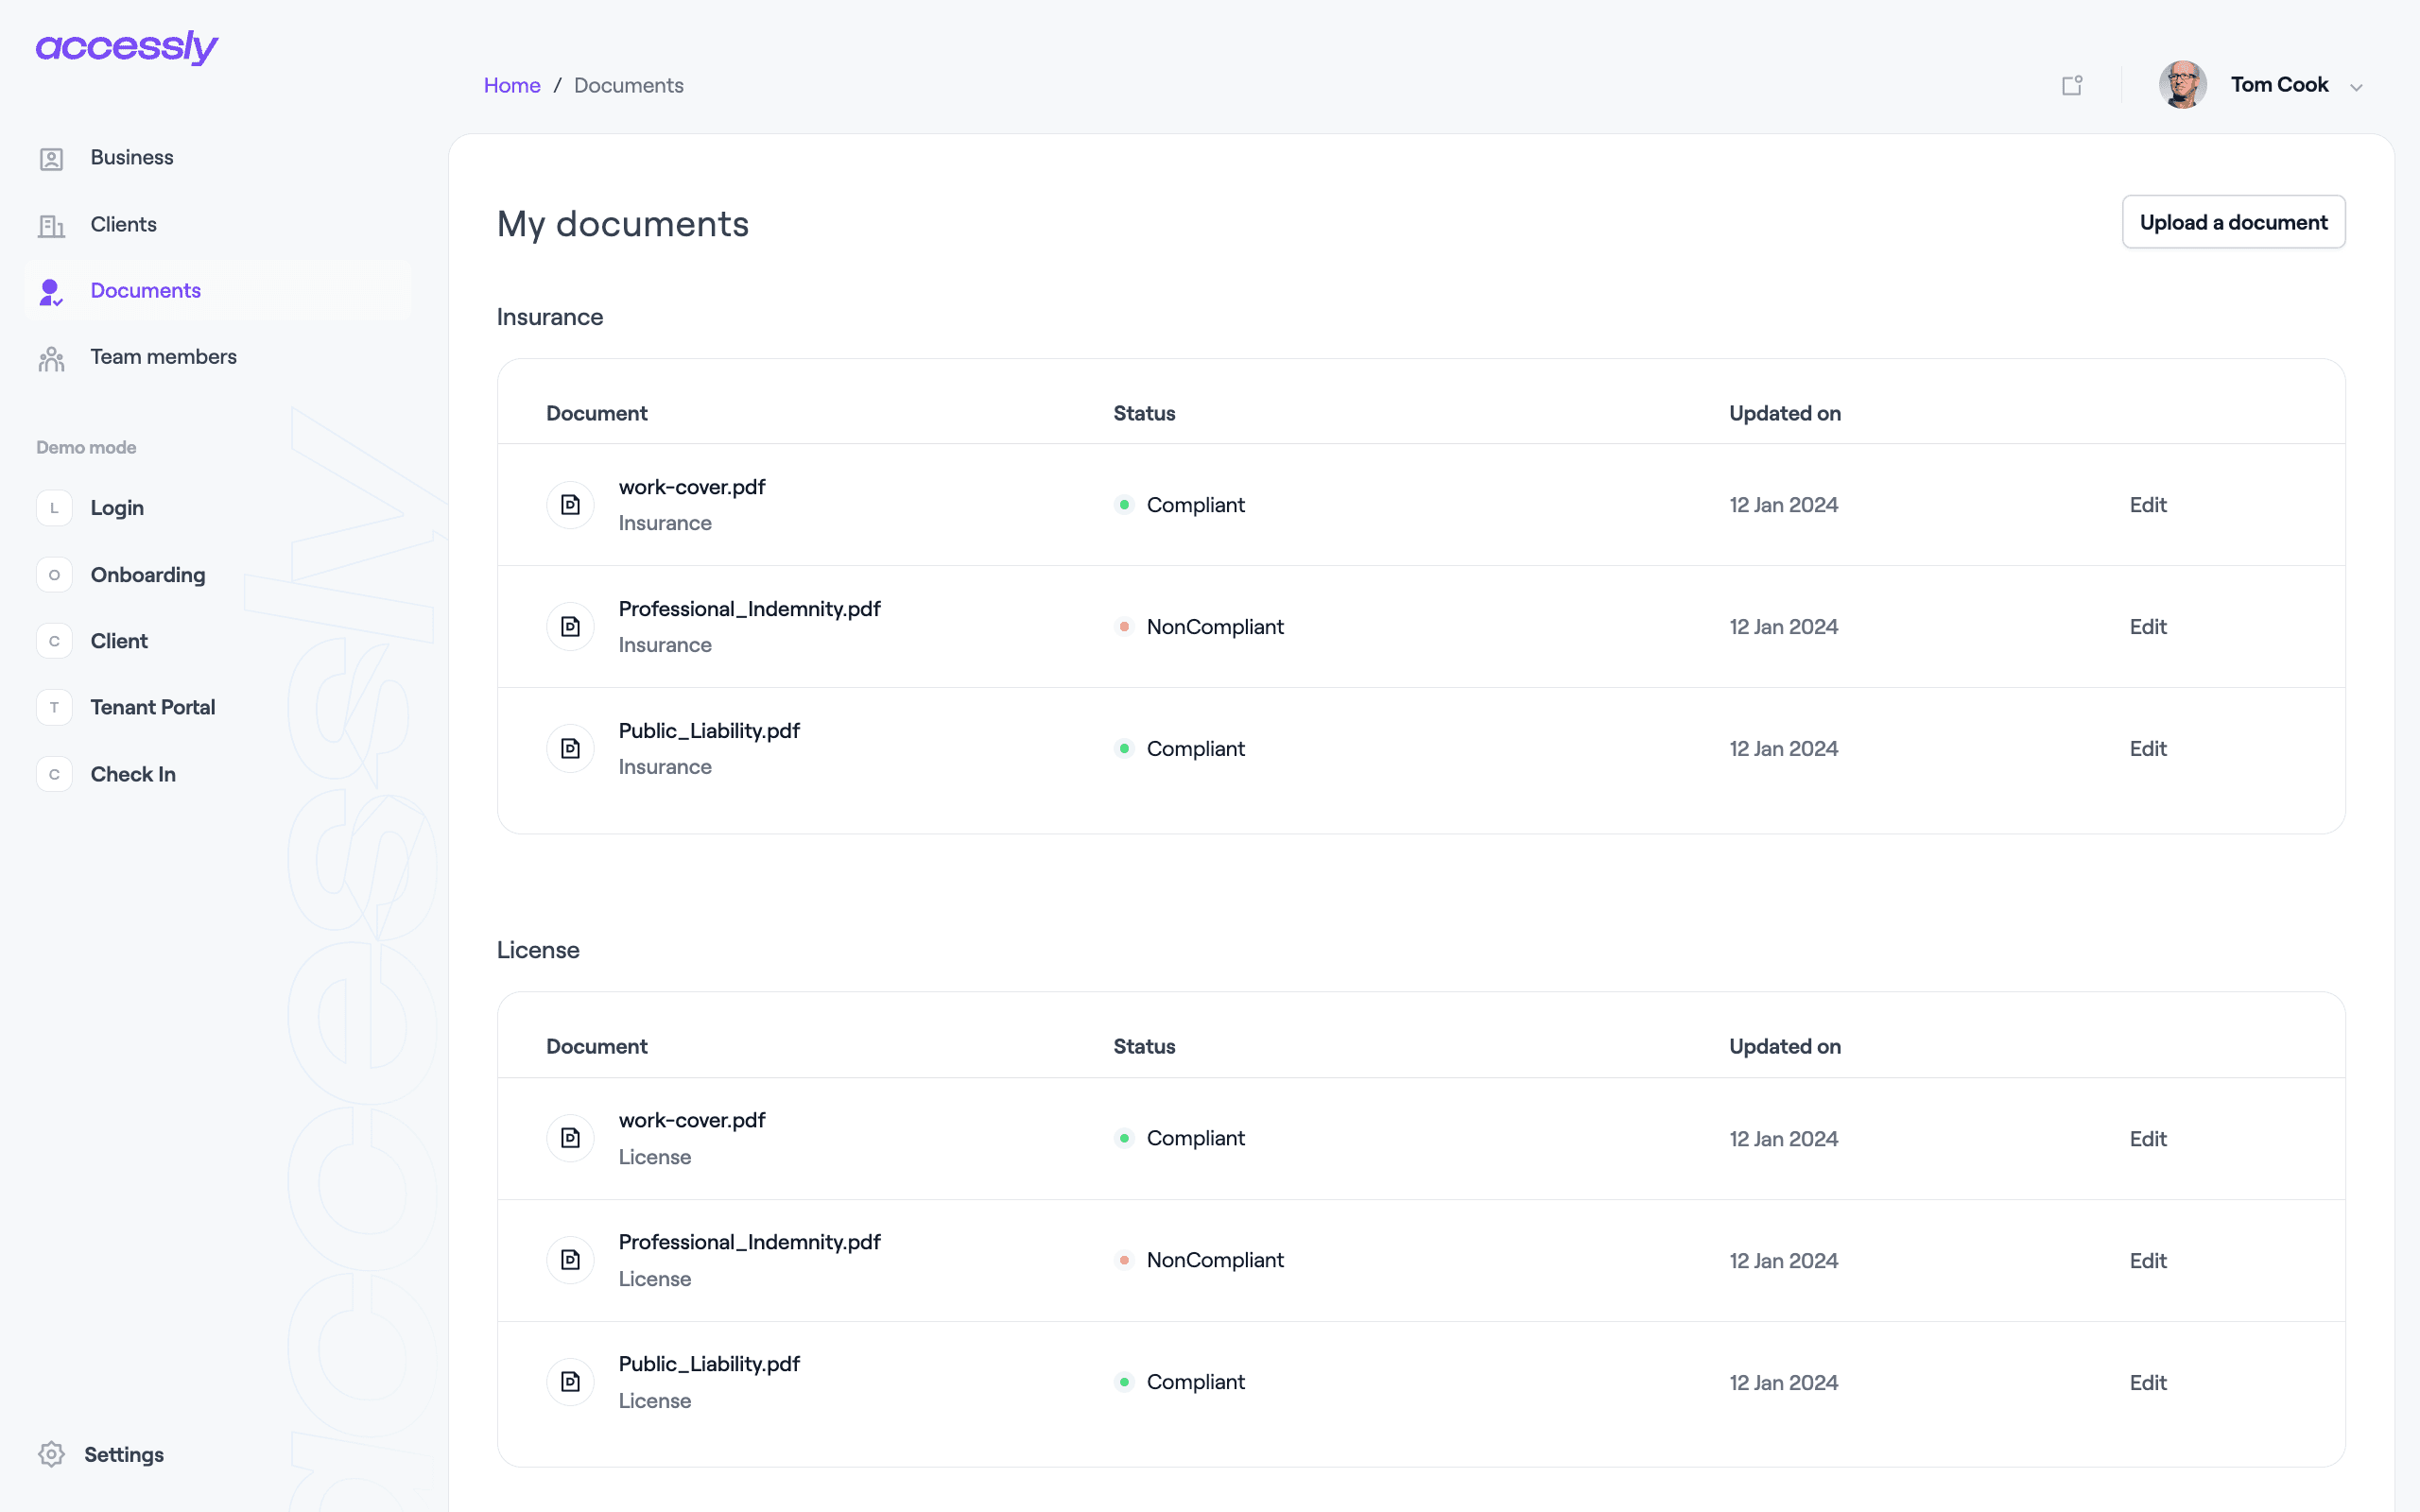The width and height of the screenshot is (2420, 1512).
Task: Click the Tenant Portal T badge icon
Action: coord(54,707)
